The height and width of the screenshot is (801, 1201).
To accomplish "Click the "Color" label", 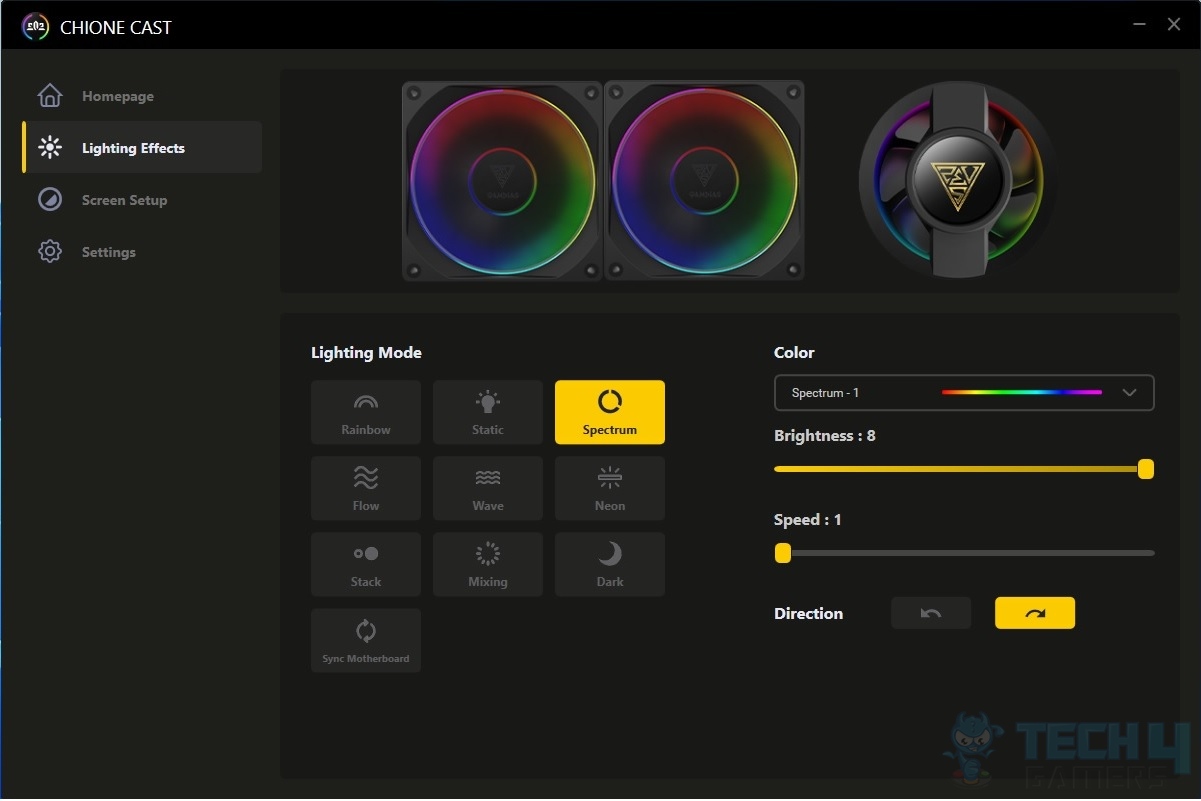I will [x=794, y=353].
